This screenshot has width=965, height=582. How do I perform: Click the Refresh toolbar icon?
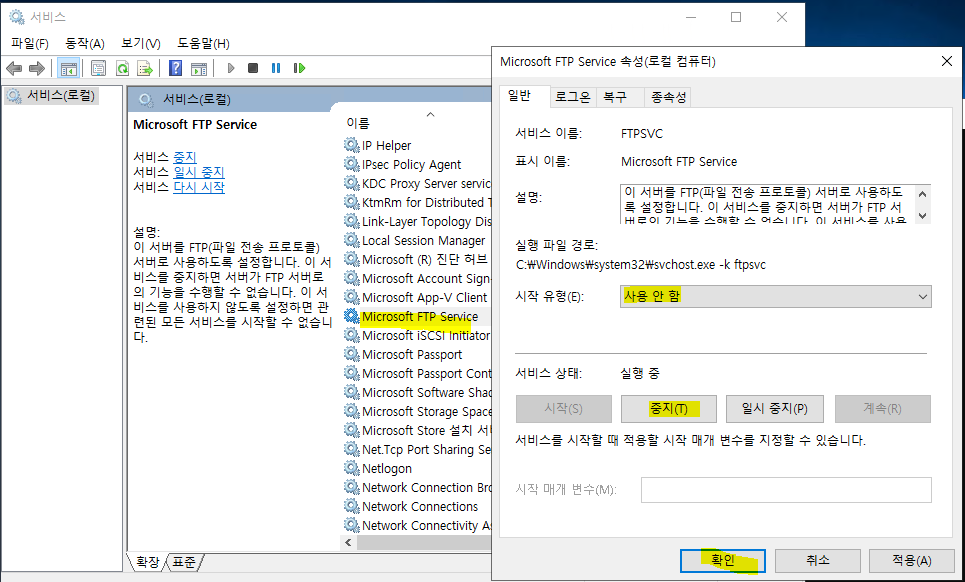(122, 68)
